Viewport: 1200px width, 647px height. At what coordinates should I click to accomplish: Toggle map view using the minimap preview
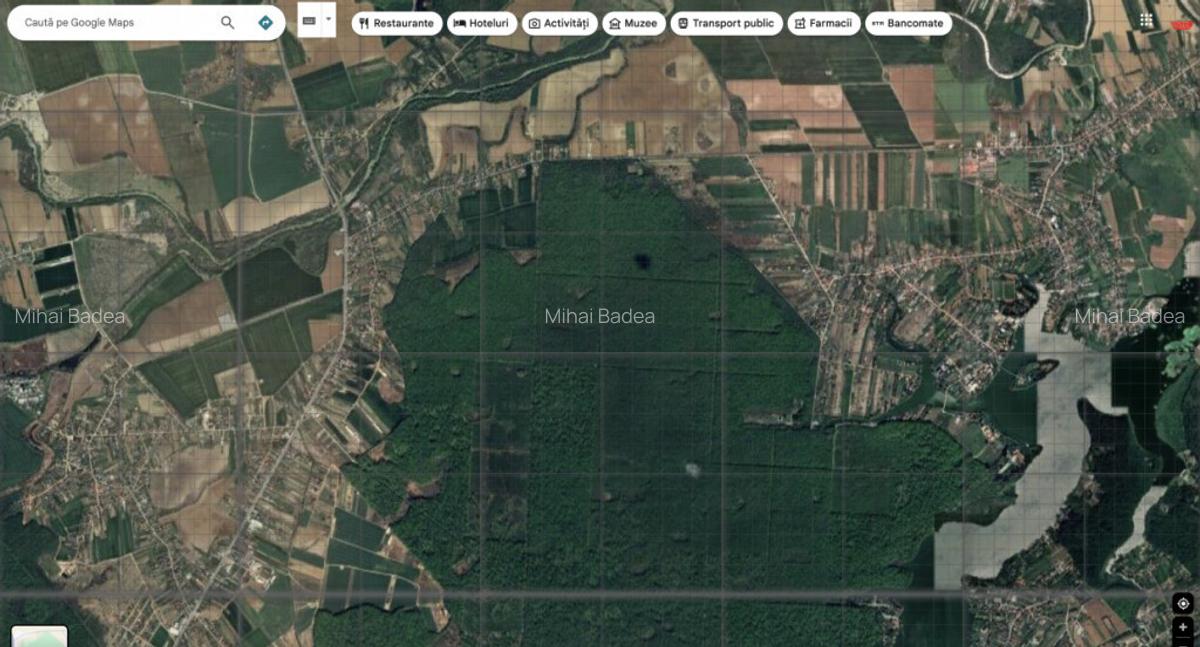(x=40, y=637)
